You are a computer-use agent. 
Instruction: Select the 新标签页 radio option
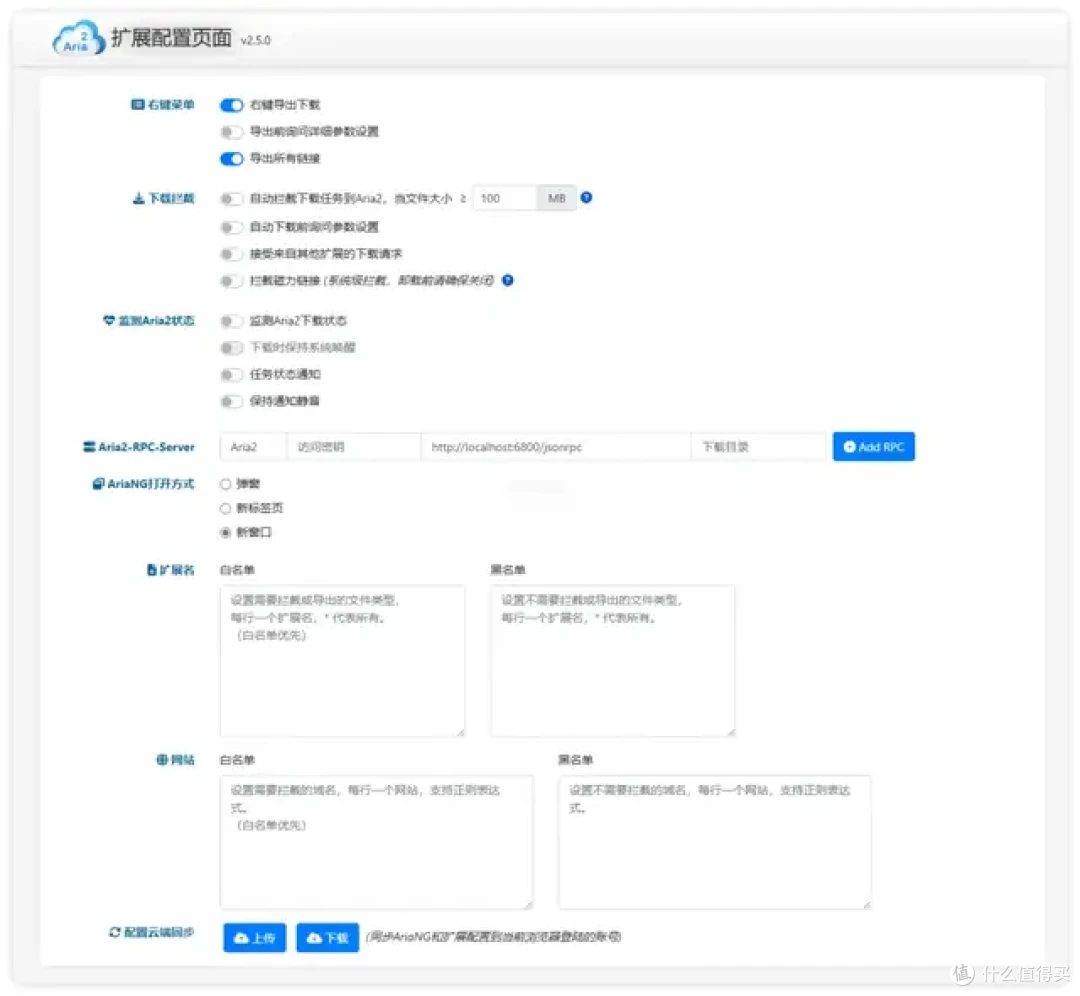click(225, 508)
